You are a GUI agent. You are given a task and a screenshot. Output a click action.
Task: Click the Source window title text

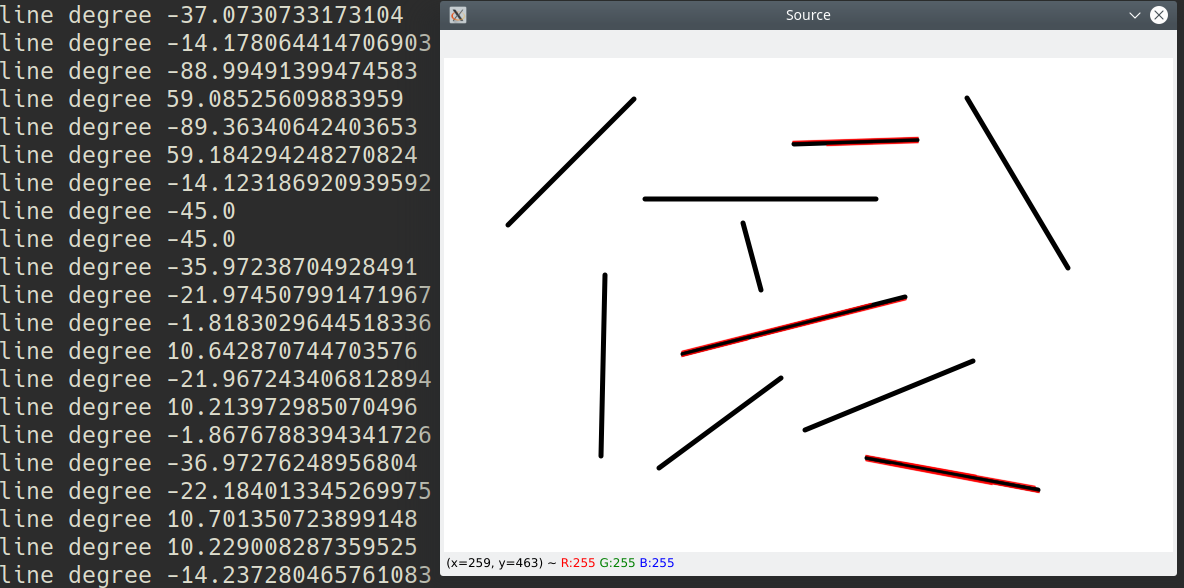point(808,15)
